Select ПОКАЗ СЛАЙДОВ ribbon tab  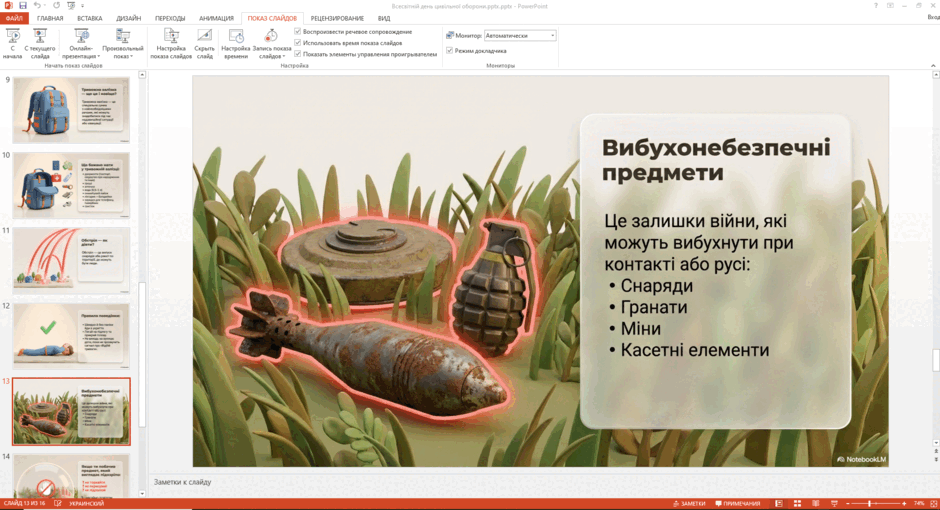point(272,19)
